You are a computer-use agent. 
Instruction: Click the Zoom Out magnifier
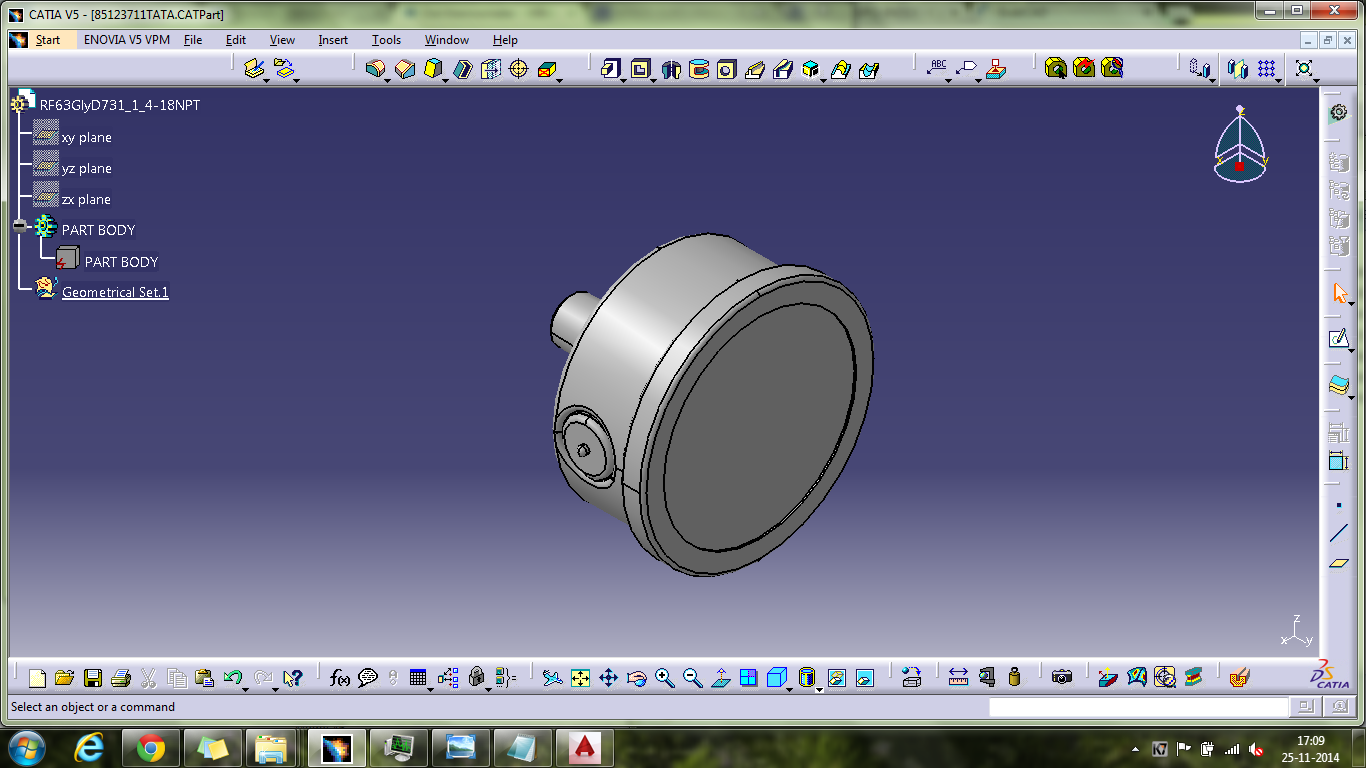(x=693, y=678)
